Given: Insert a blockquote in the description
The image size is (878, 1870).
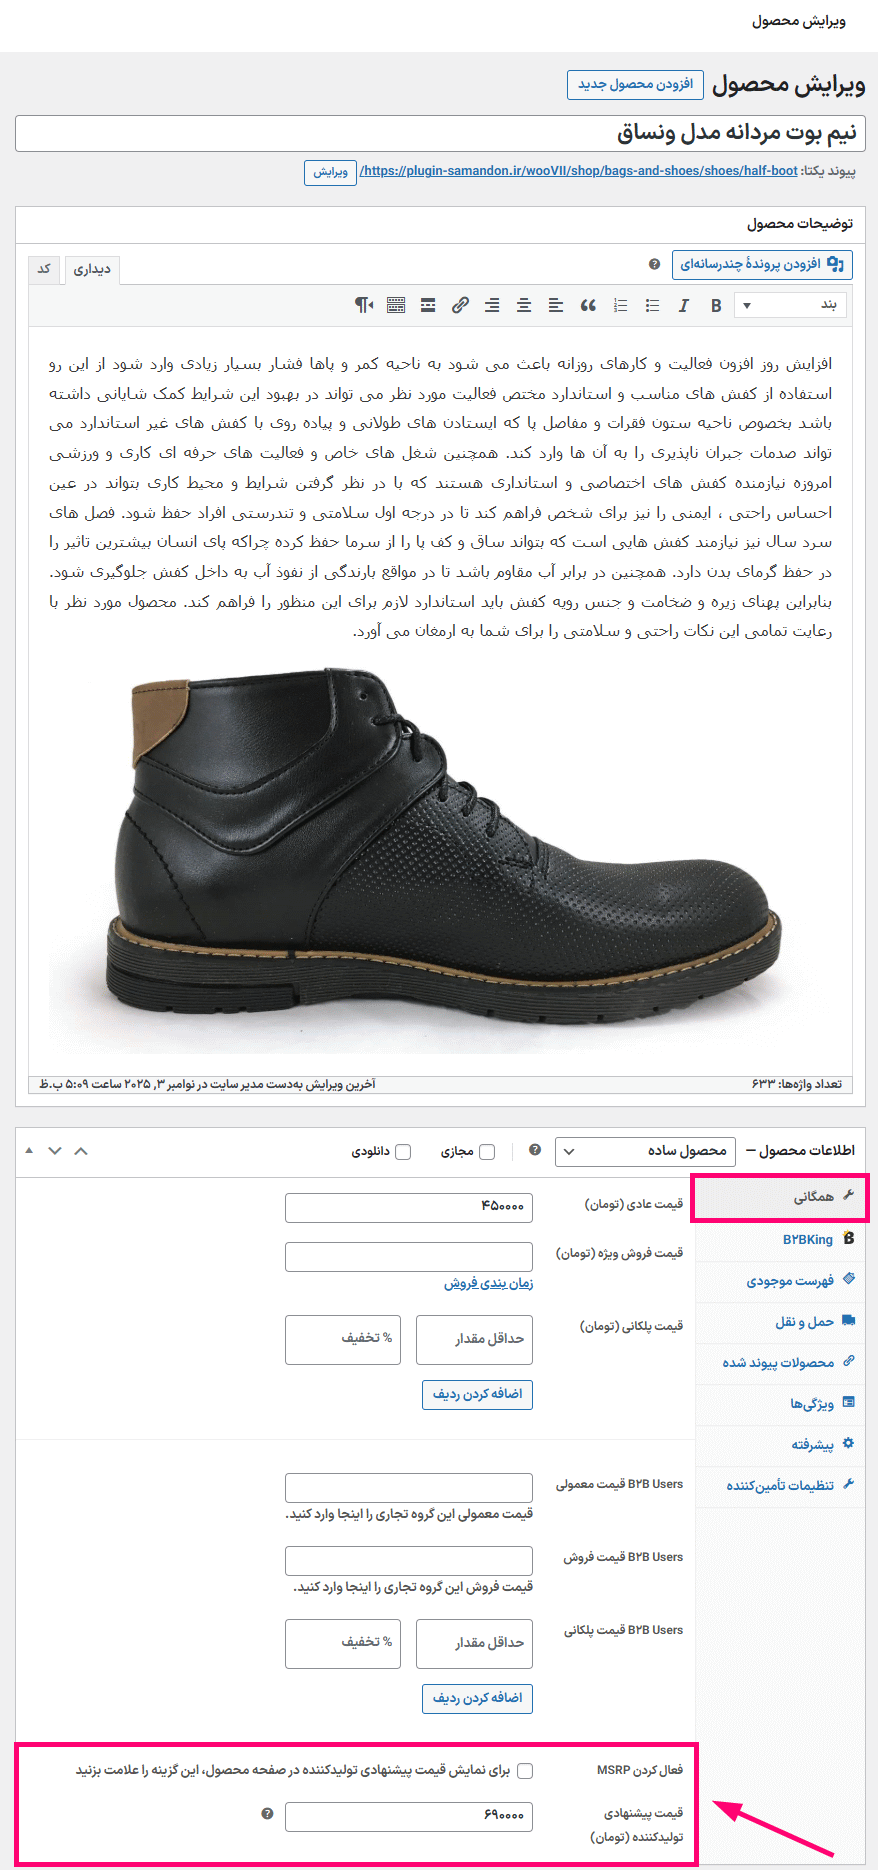Looking at the screenshot, I should (588, 306).
